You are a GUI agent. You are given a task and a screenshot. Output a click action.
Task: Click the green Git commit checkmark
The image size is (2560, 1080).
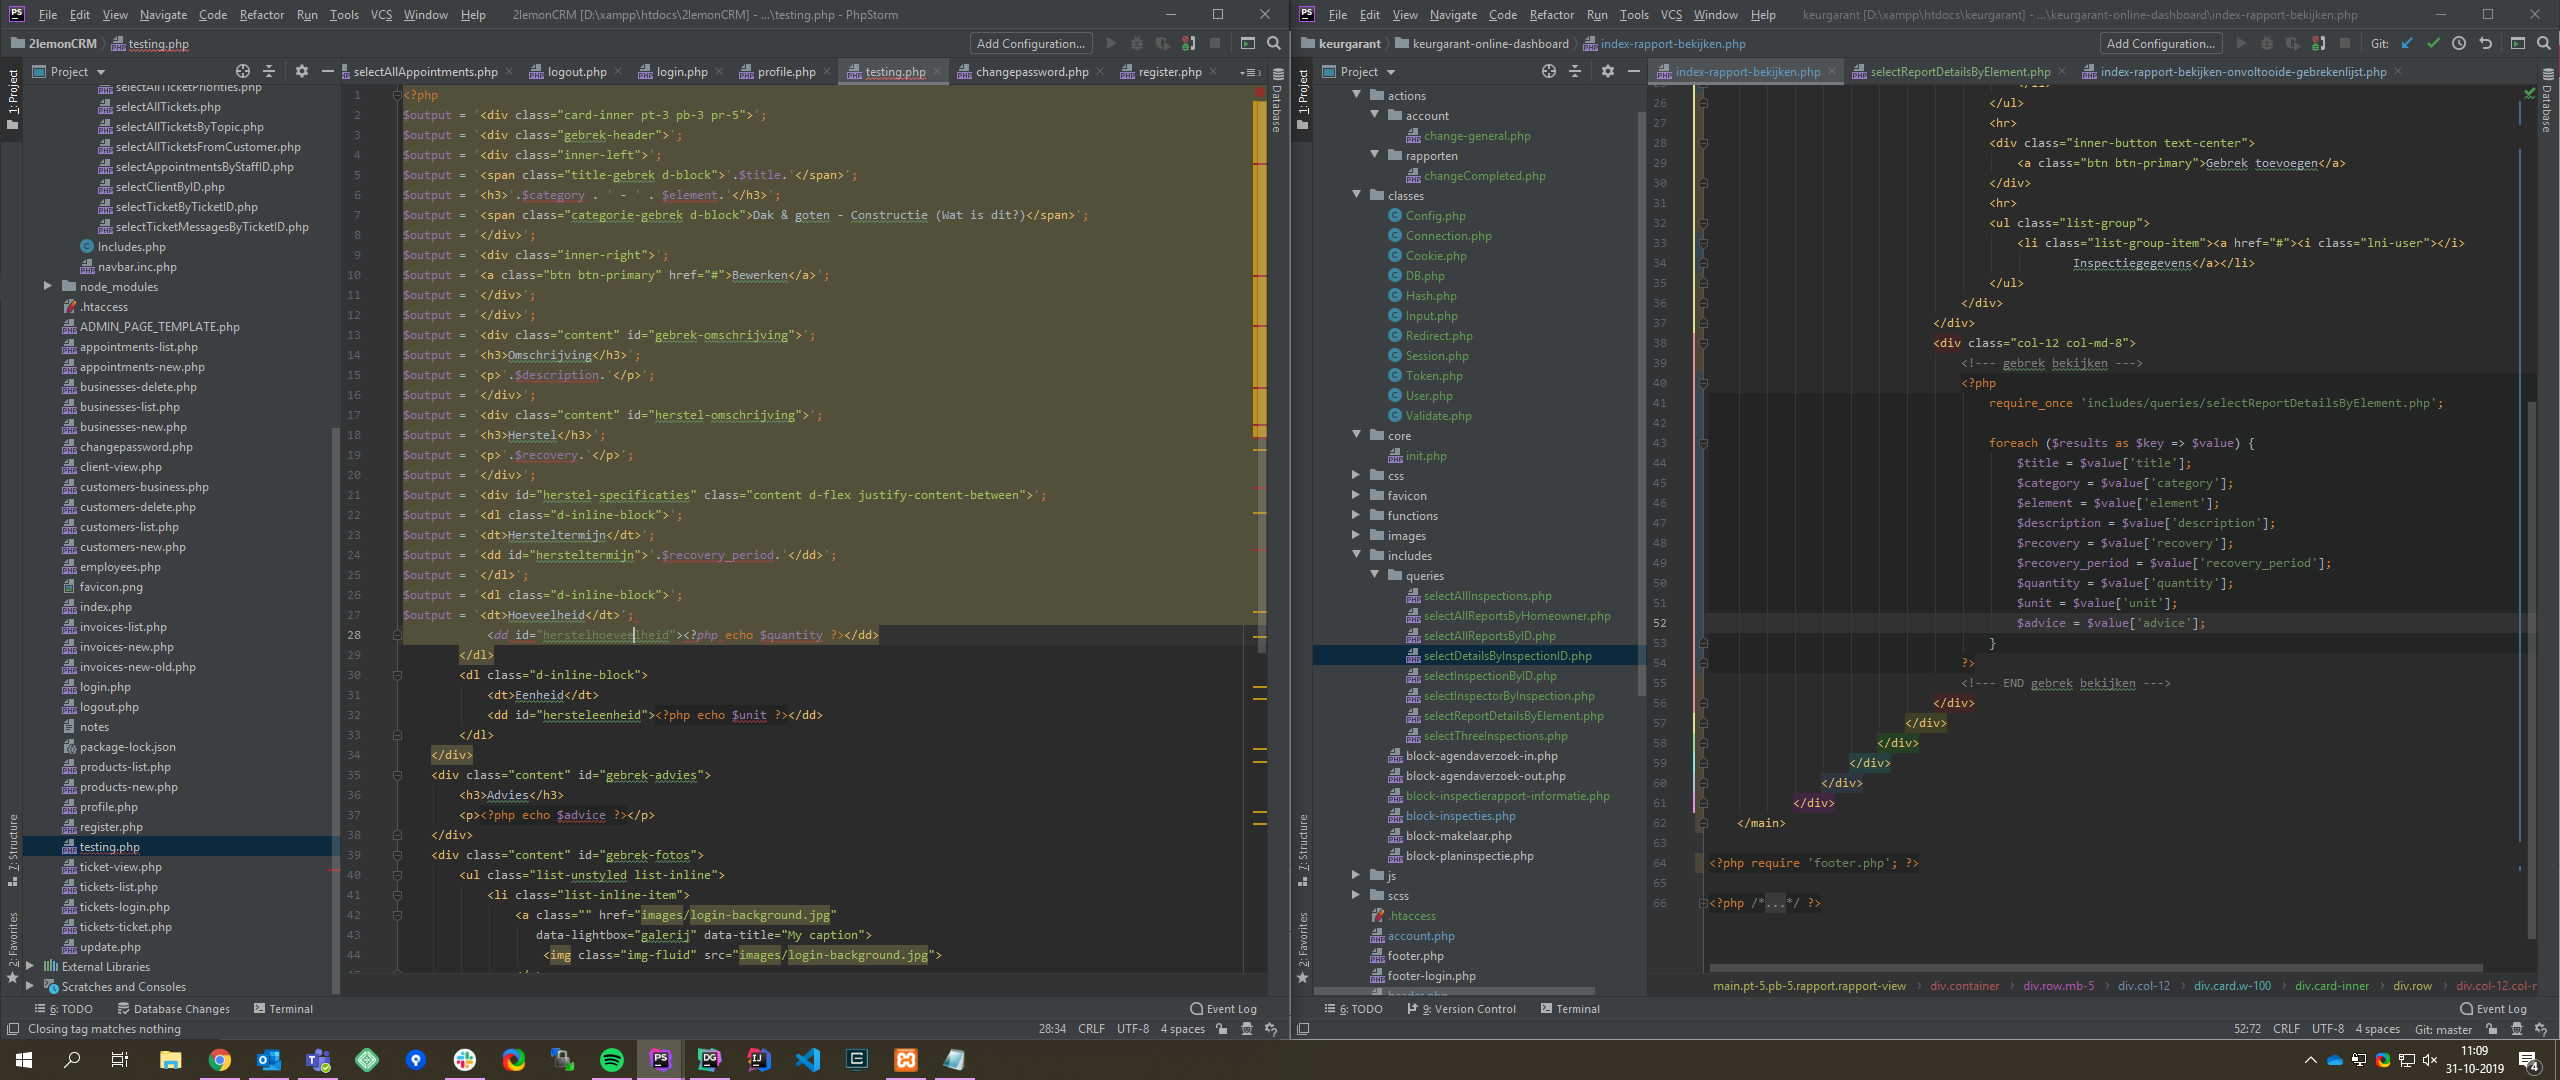(x=2433, y=43)
